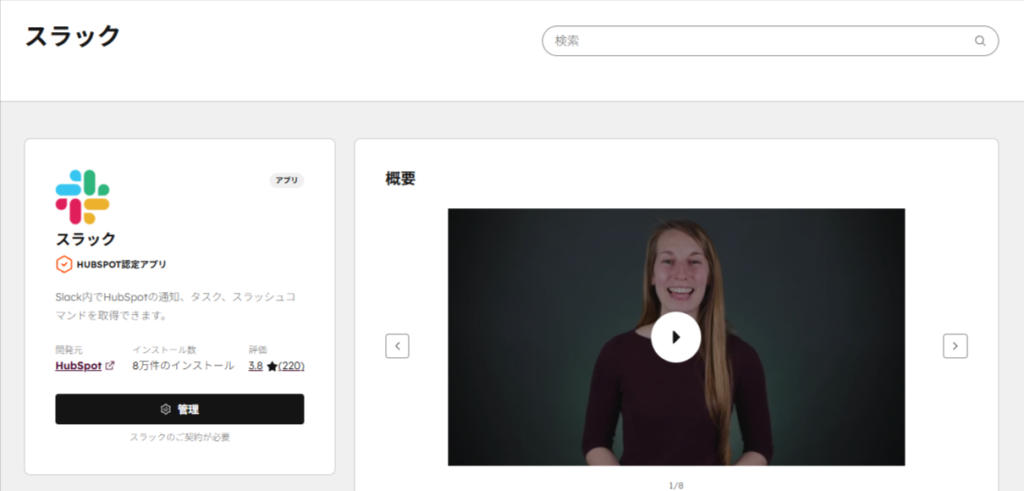Open the (220) reviews link
Image resolution: width=1024 pixels, height=491 pixels.
click(x=291, y=366)
